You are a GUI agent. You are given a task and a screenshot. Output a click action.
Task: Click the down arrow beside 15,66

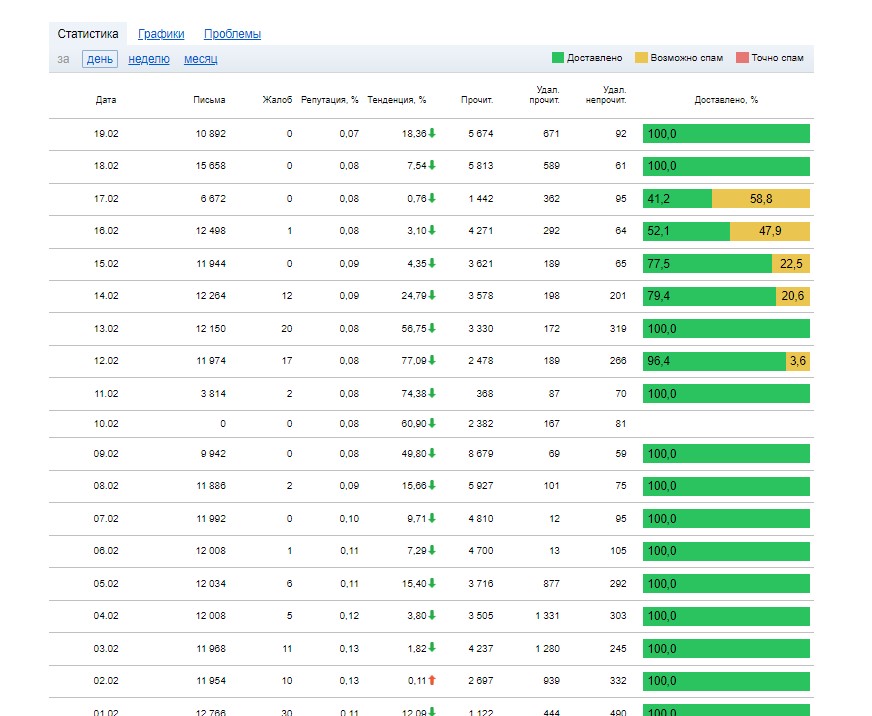(x=432, y=486)
